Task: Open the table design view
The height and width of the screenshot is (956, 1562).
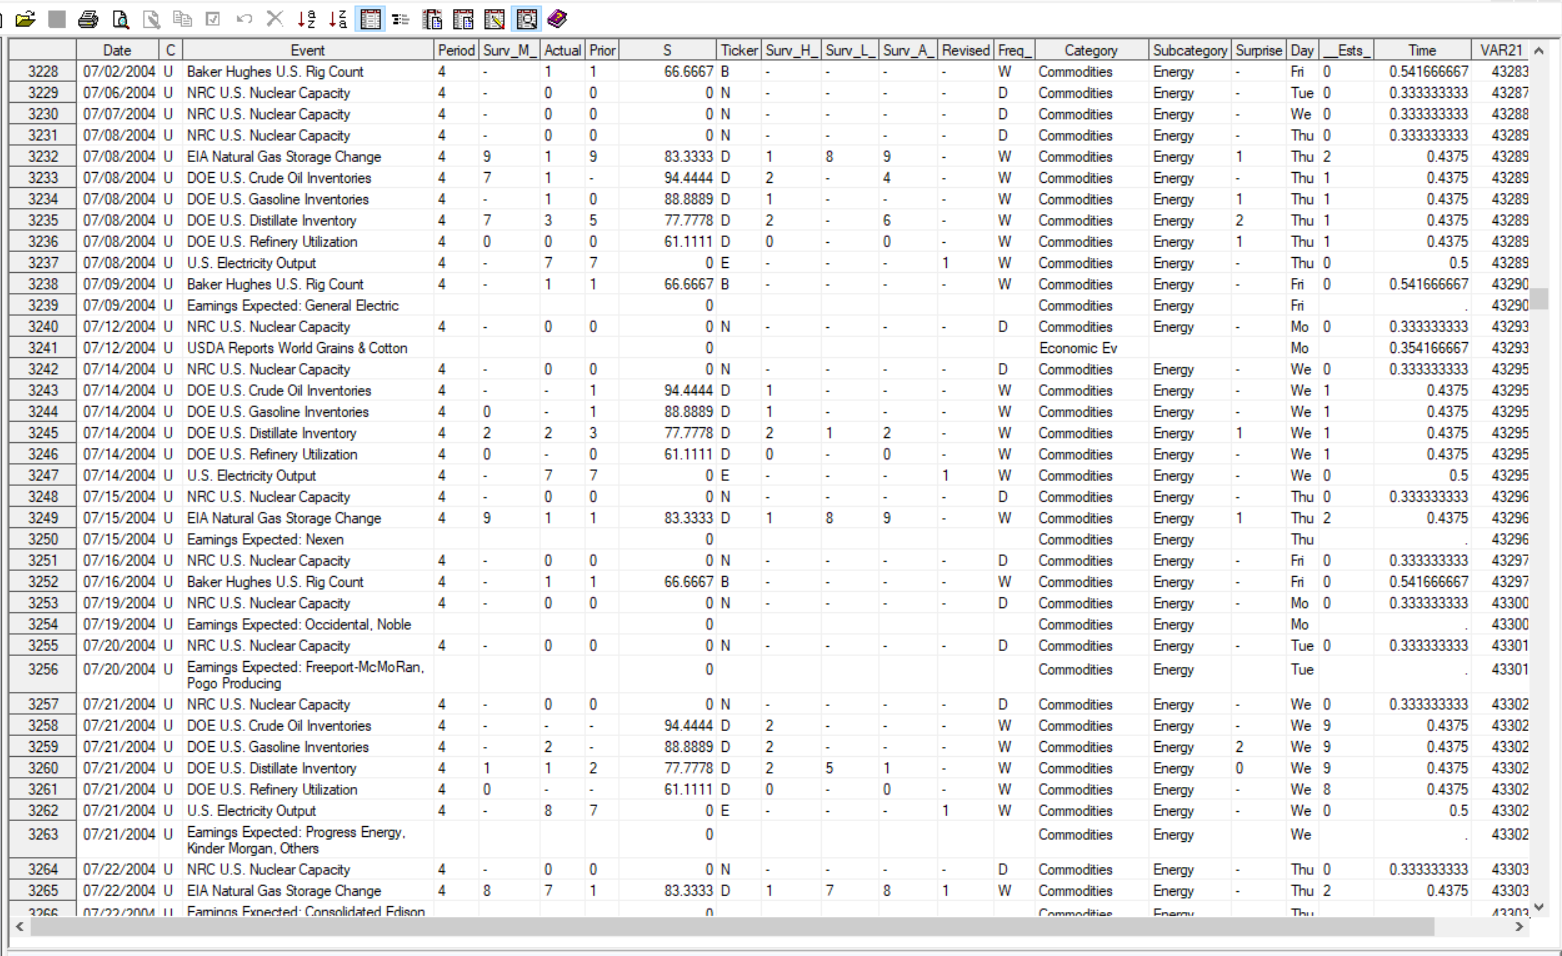Action: (463, 18)
